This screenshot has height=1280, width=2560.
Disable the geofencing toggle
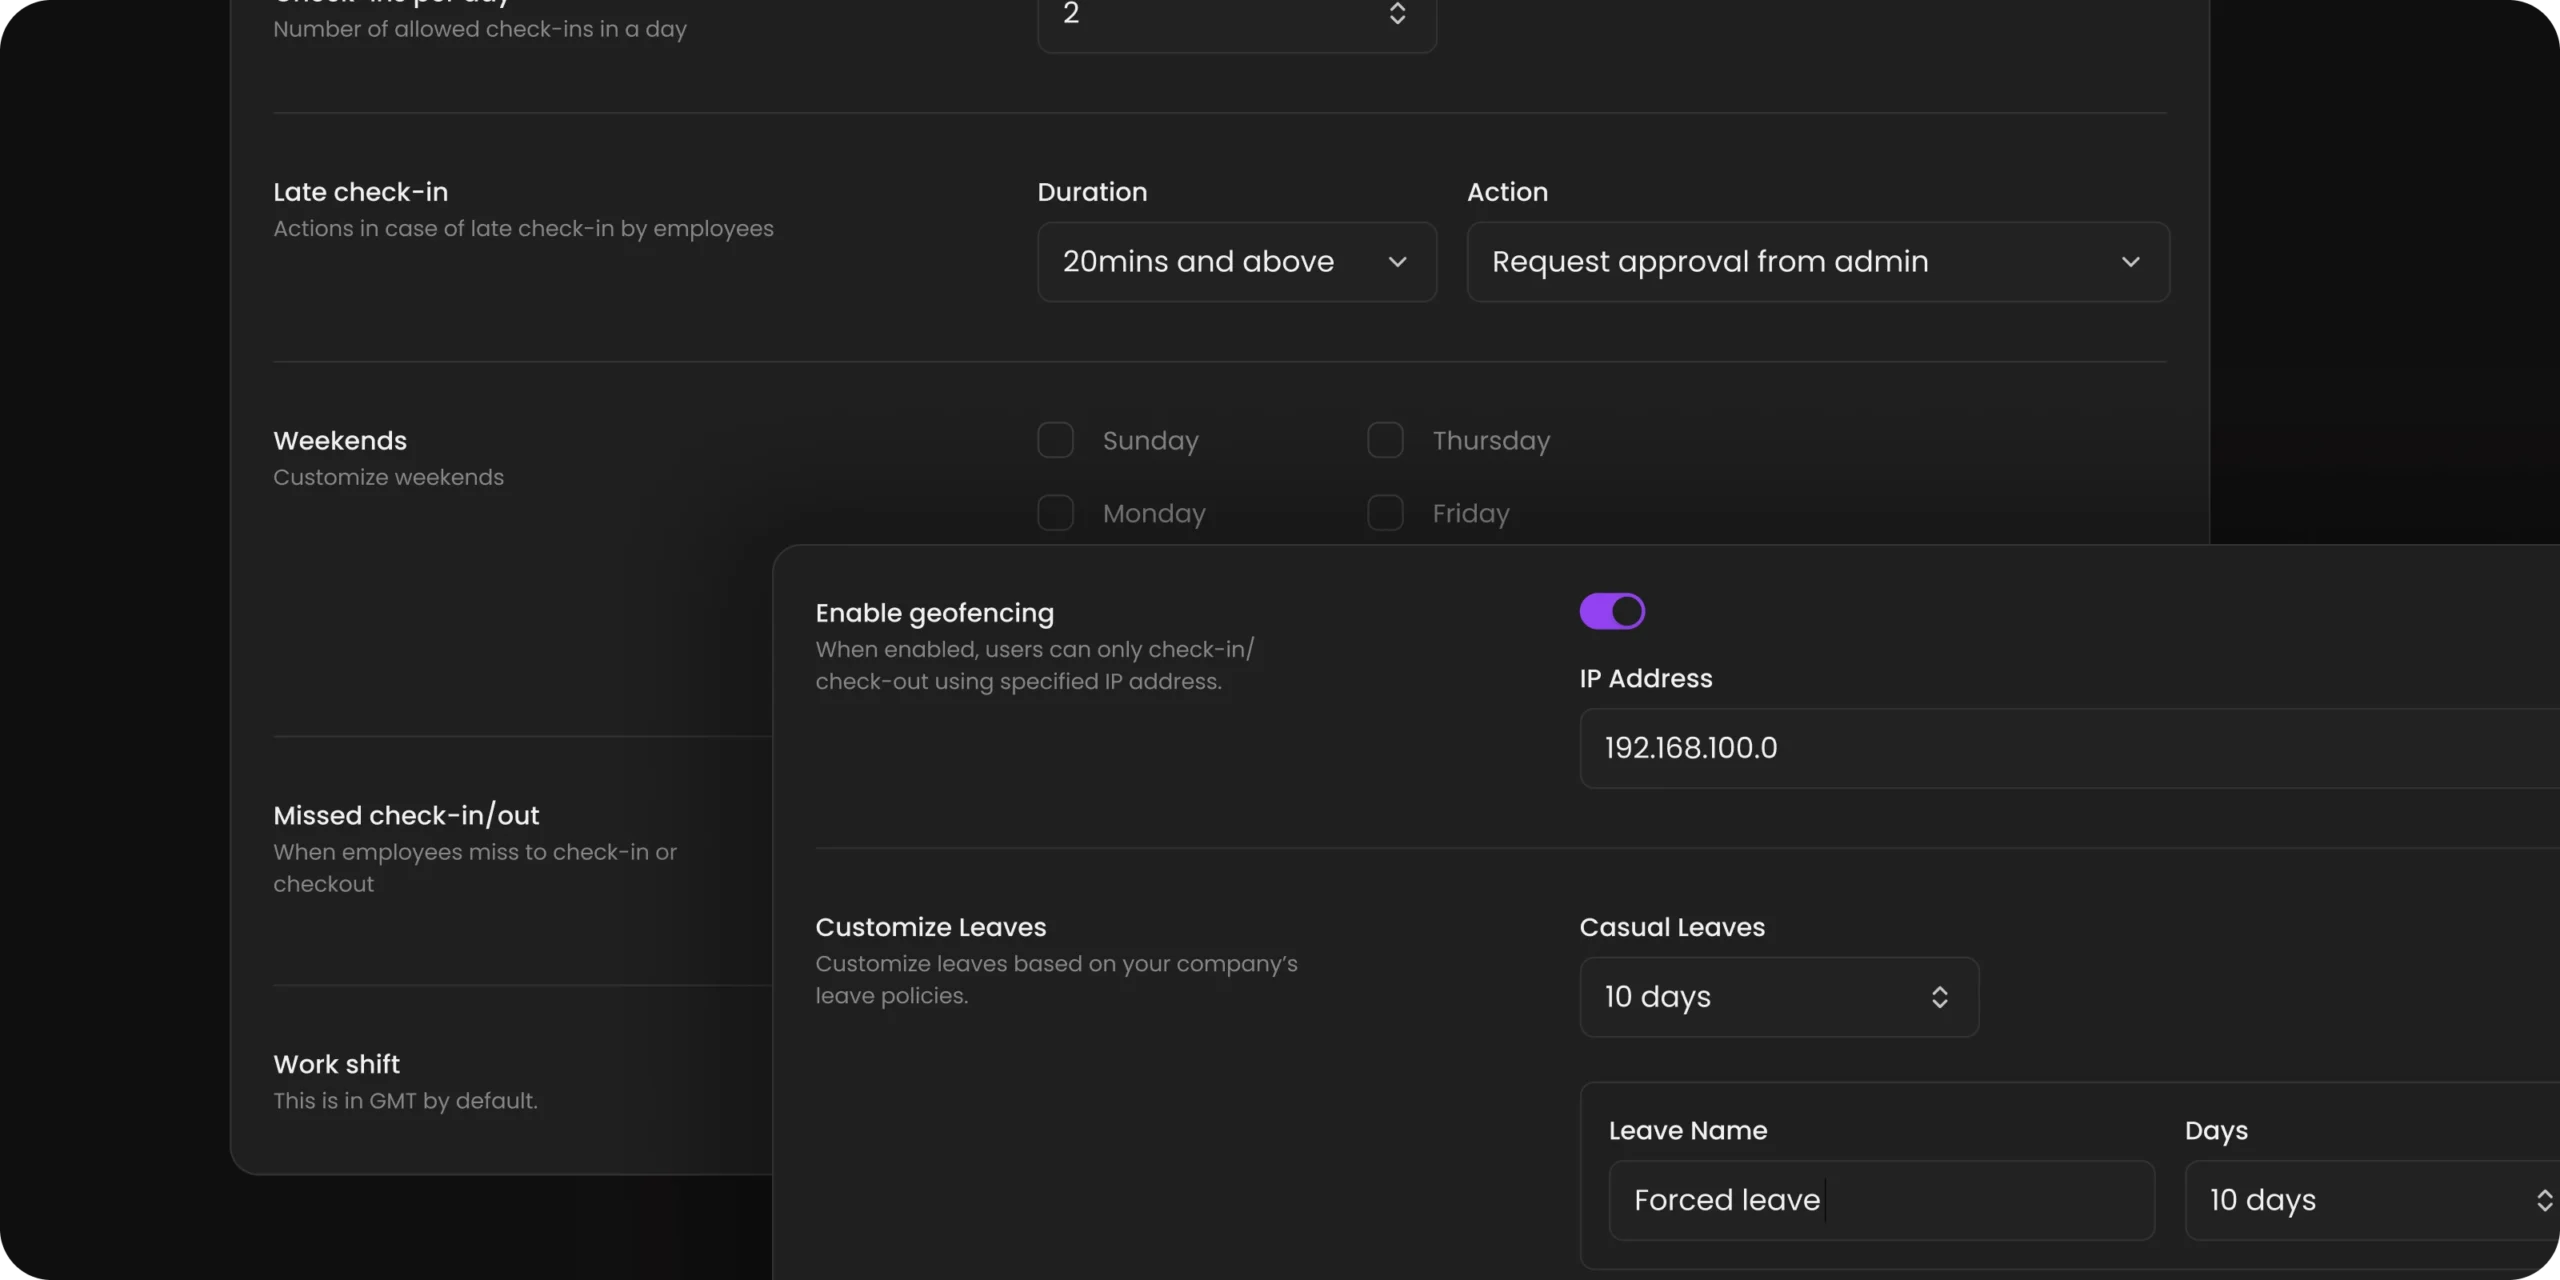[1612, 611]
